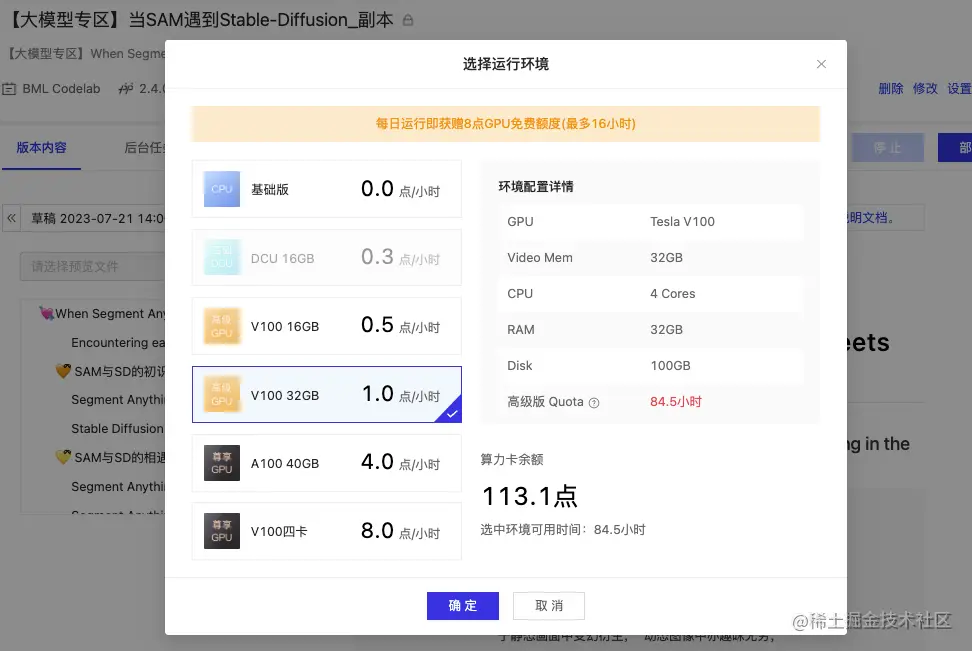Confirm environment selection with 确定 button
The width and height of the screenshot is (972, 651).
point(462,605)
